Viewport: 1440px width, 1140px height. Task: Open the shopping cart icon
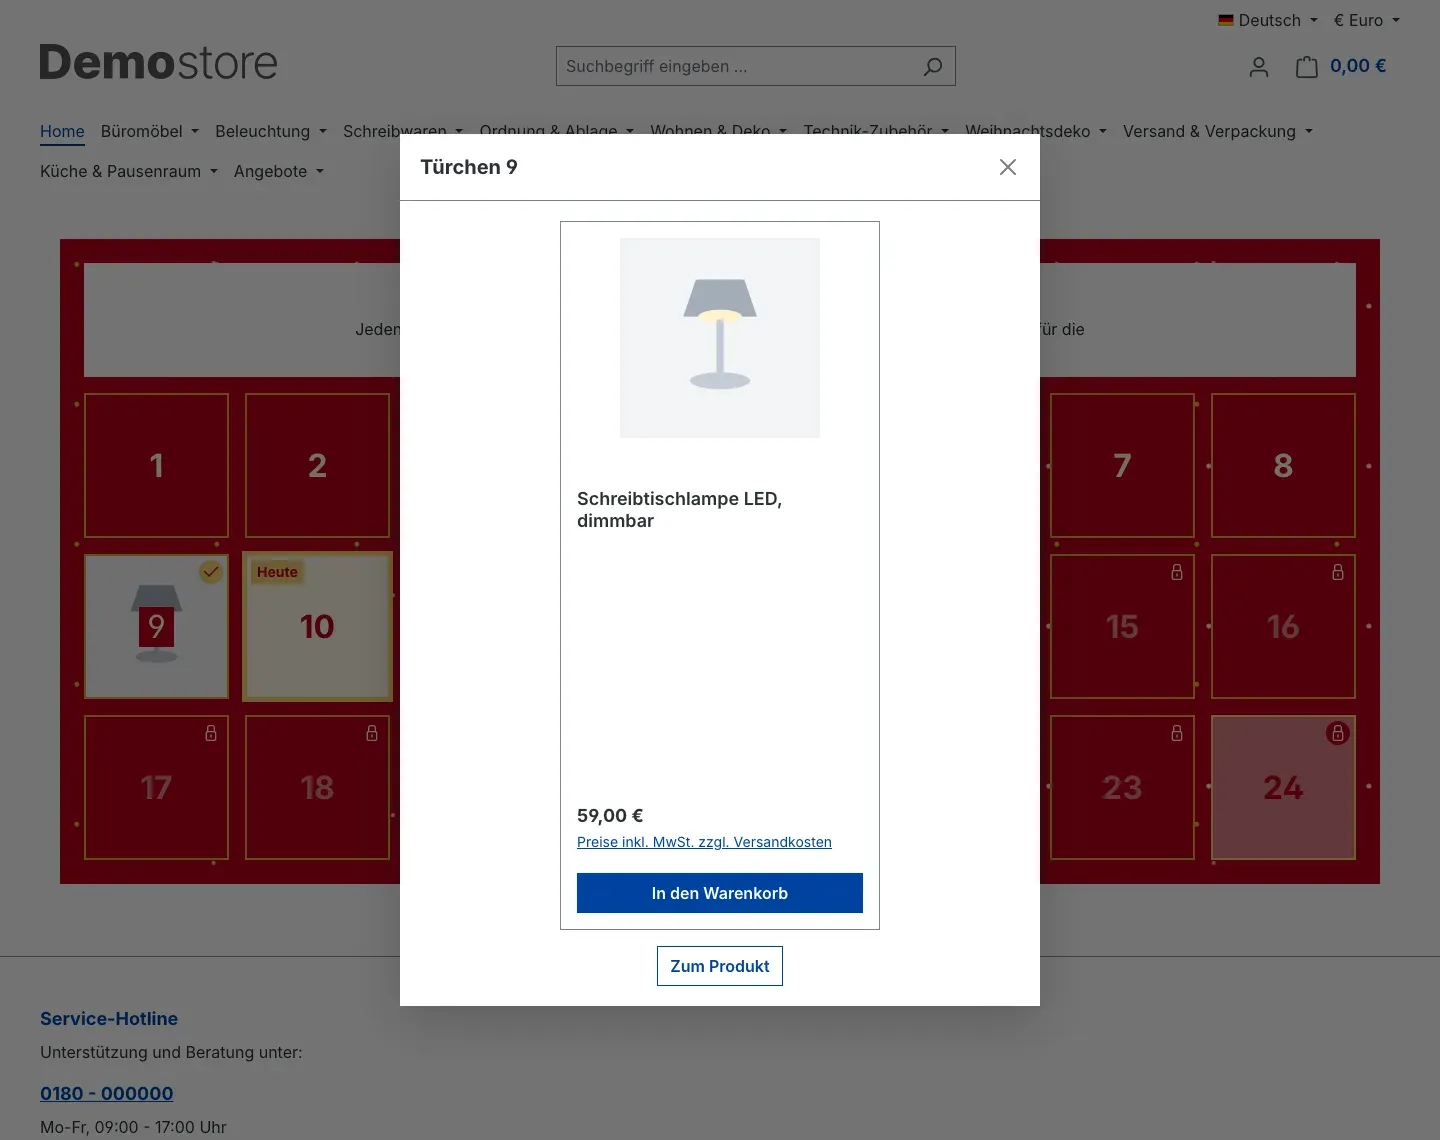pyautogui.click(x=1306, y=67)
